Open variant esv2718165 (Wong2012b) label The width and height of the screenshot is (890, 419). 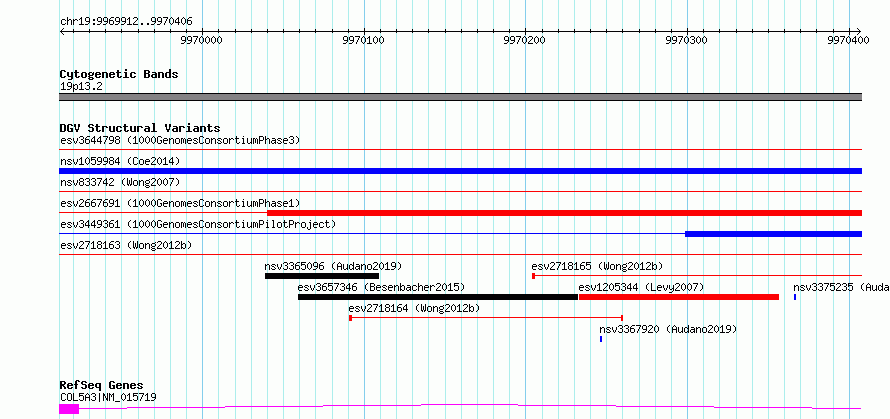click(597, 266)
